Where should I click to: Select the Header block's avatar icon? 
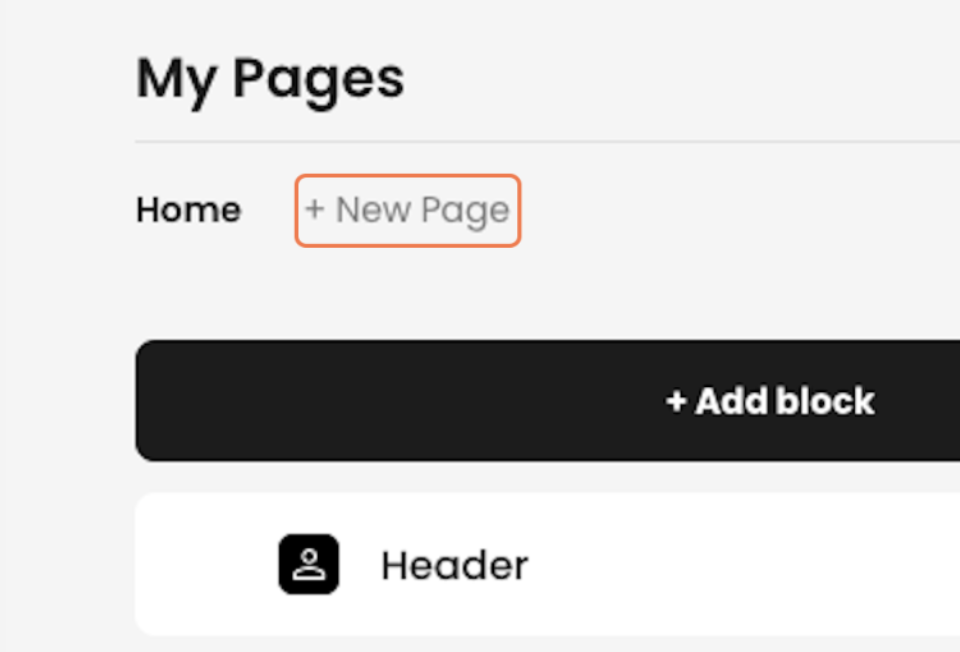pyautogui.click(x=309, y=564)
